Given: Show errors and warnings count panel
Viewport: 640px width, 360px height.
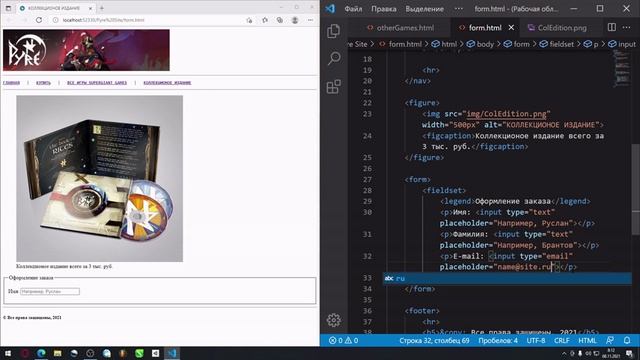Looking at the screenshot, I should [343, 340].
